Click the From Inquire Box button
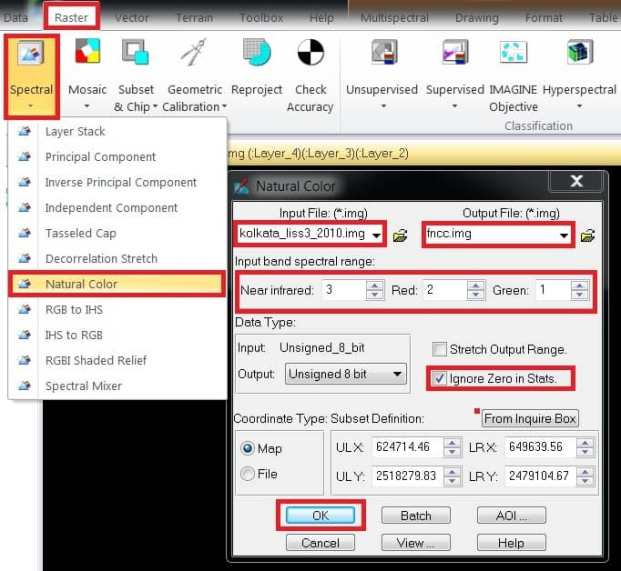The height and width of the screenshot is (571, 621). pyautogui.click(x=530, y=418)
